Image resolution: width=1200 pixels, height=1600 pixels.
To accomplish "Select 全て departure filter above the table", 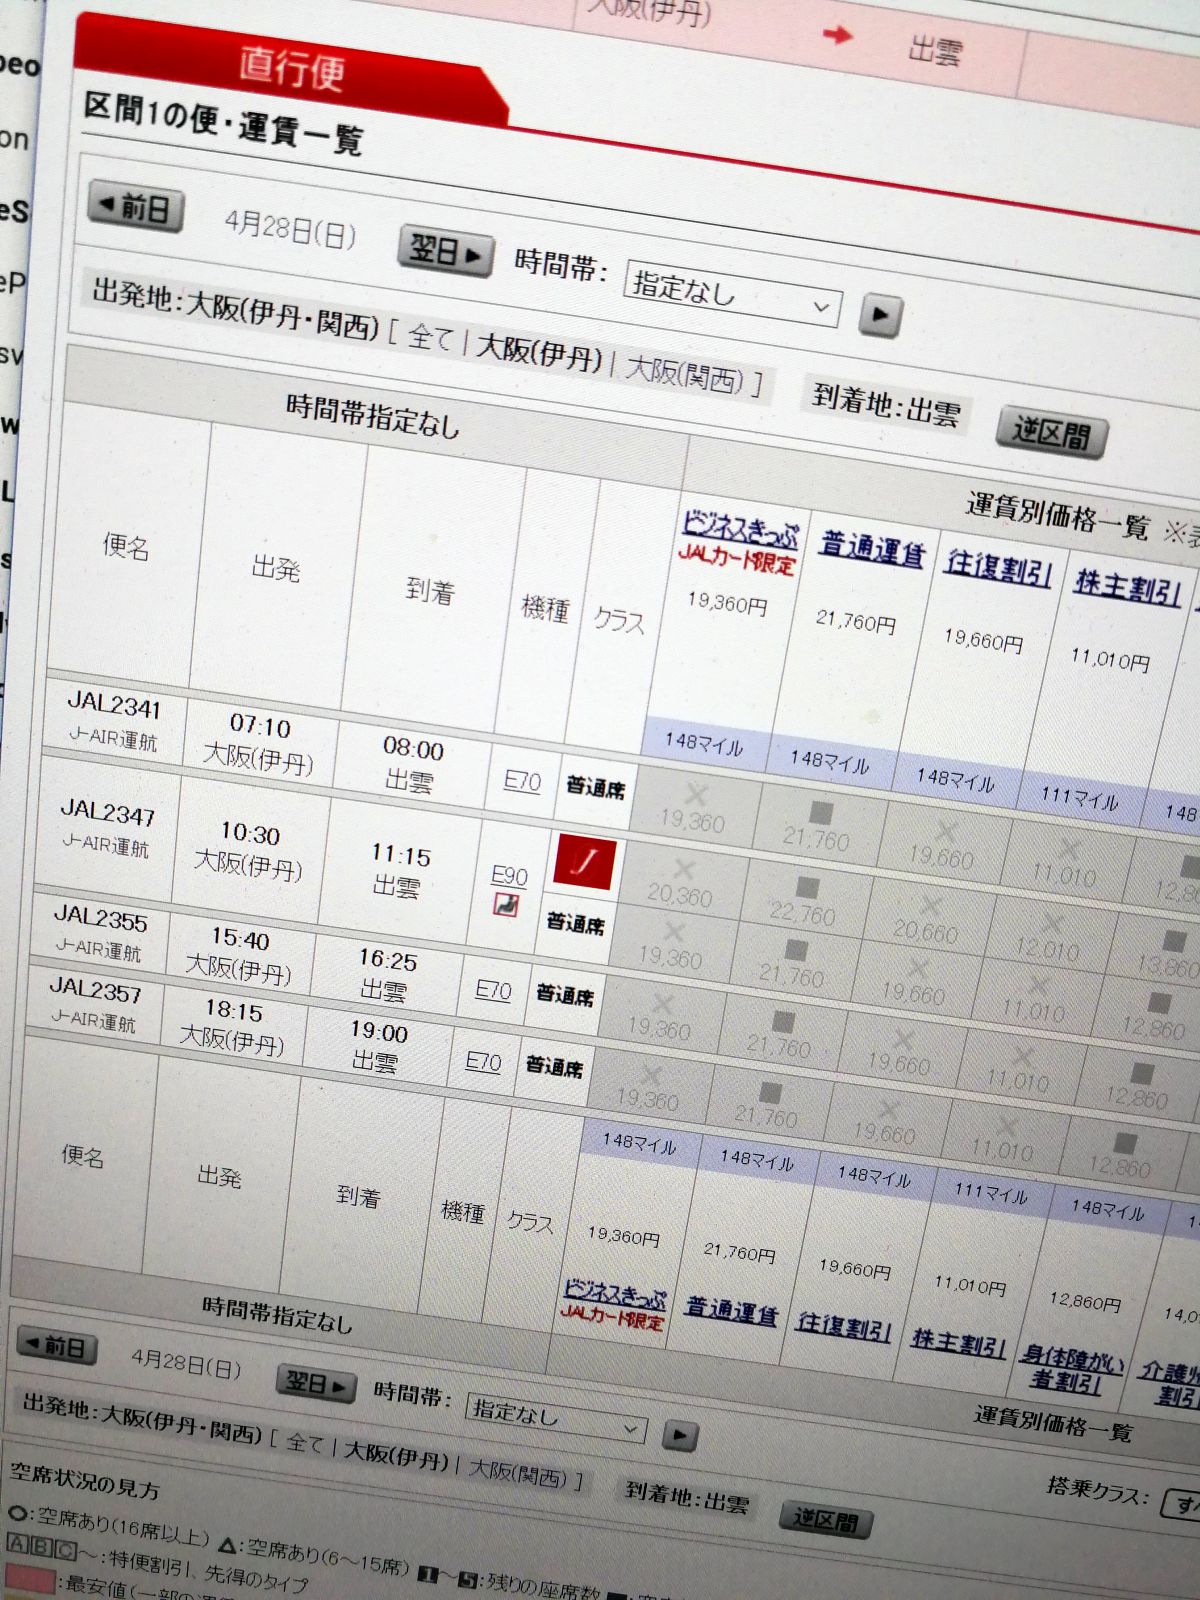I will [431, 339].
